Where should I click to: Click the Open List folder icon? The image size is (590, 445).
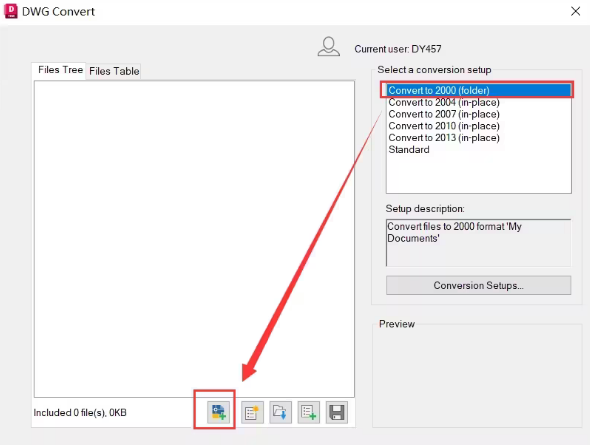pyautogui.click(x=280, y=412)
